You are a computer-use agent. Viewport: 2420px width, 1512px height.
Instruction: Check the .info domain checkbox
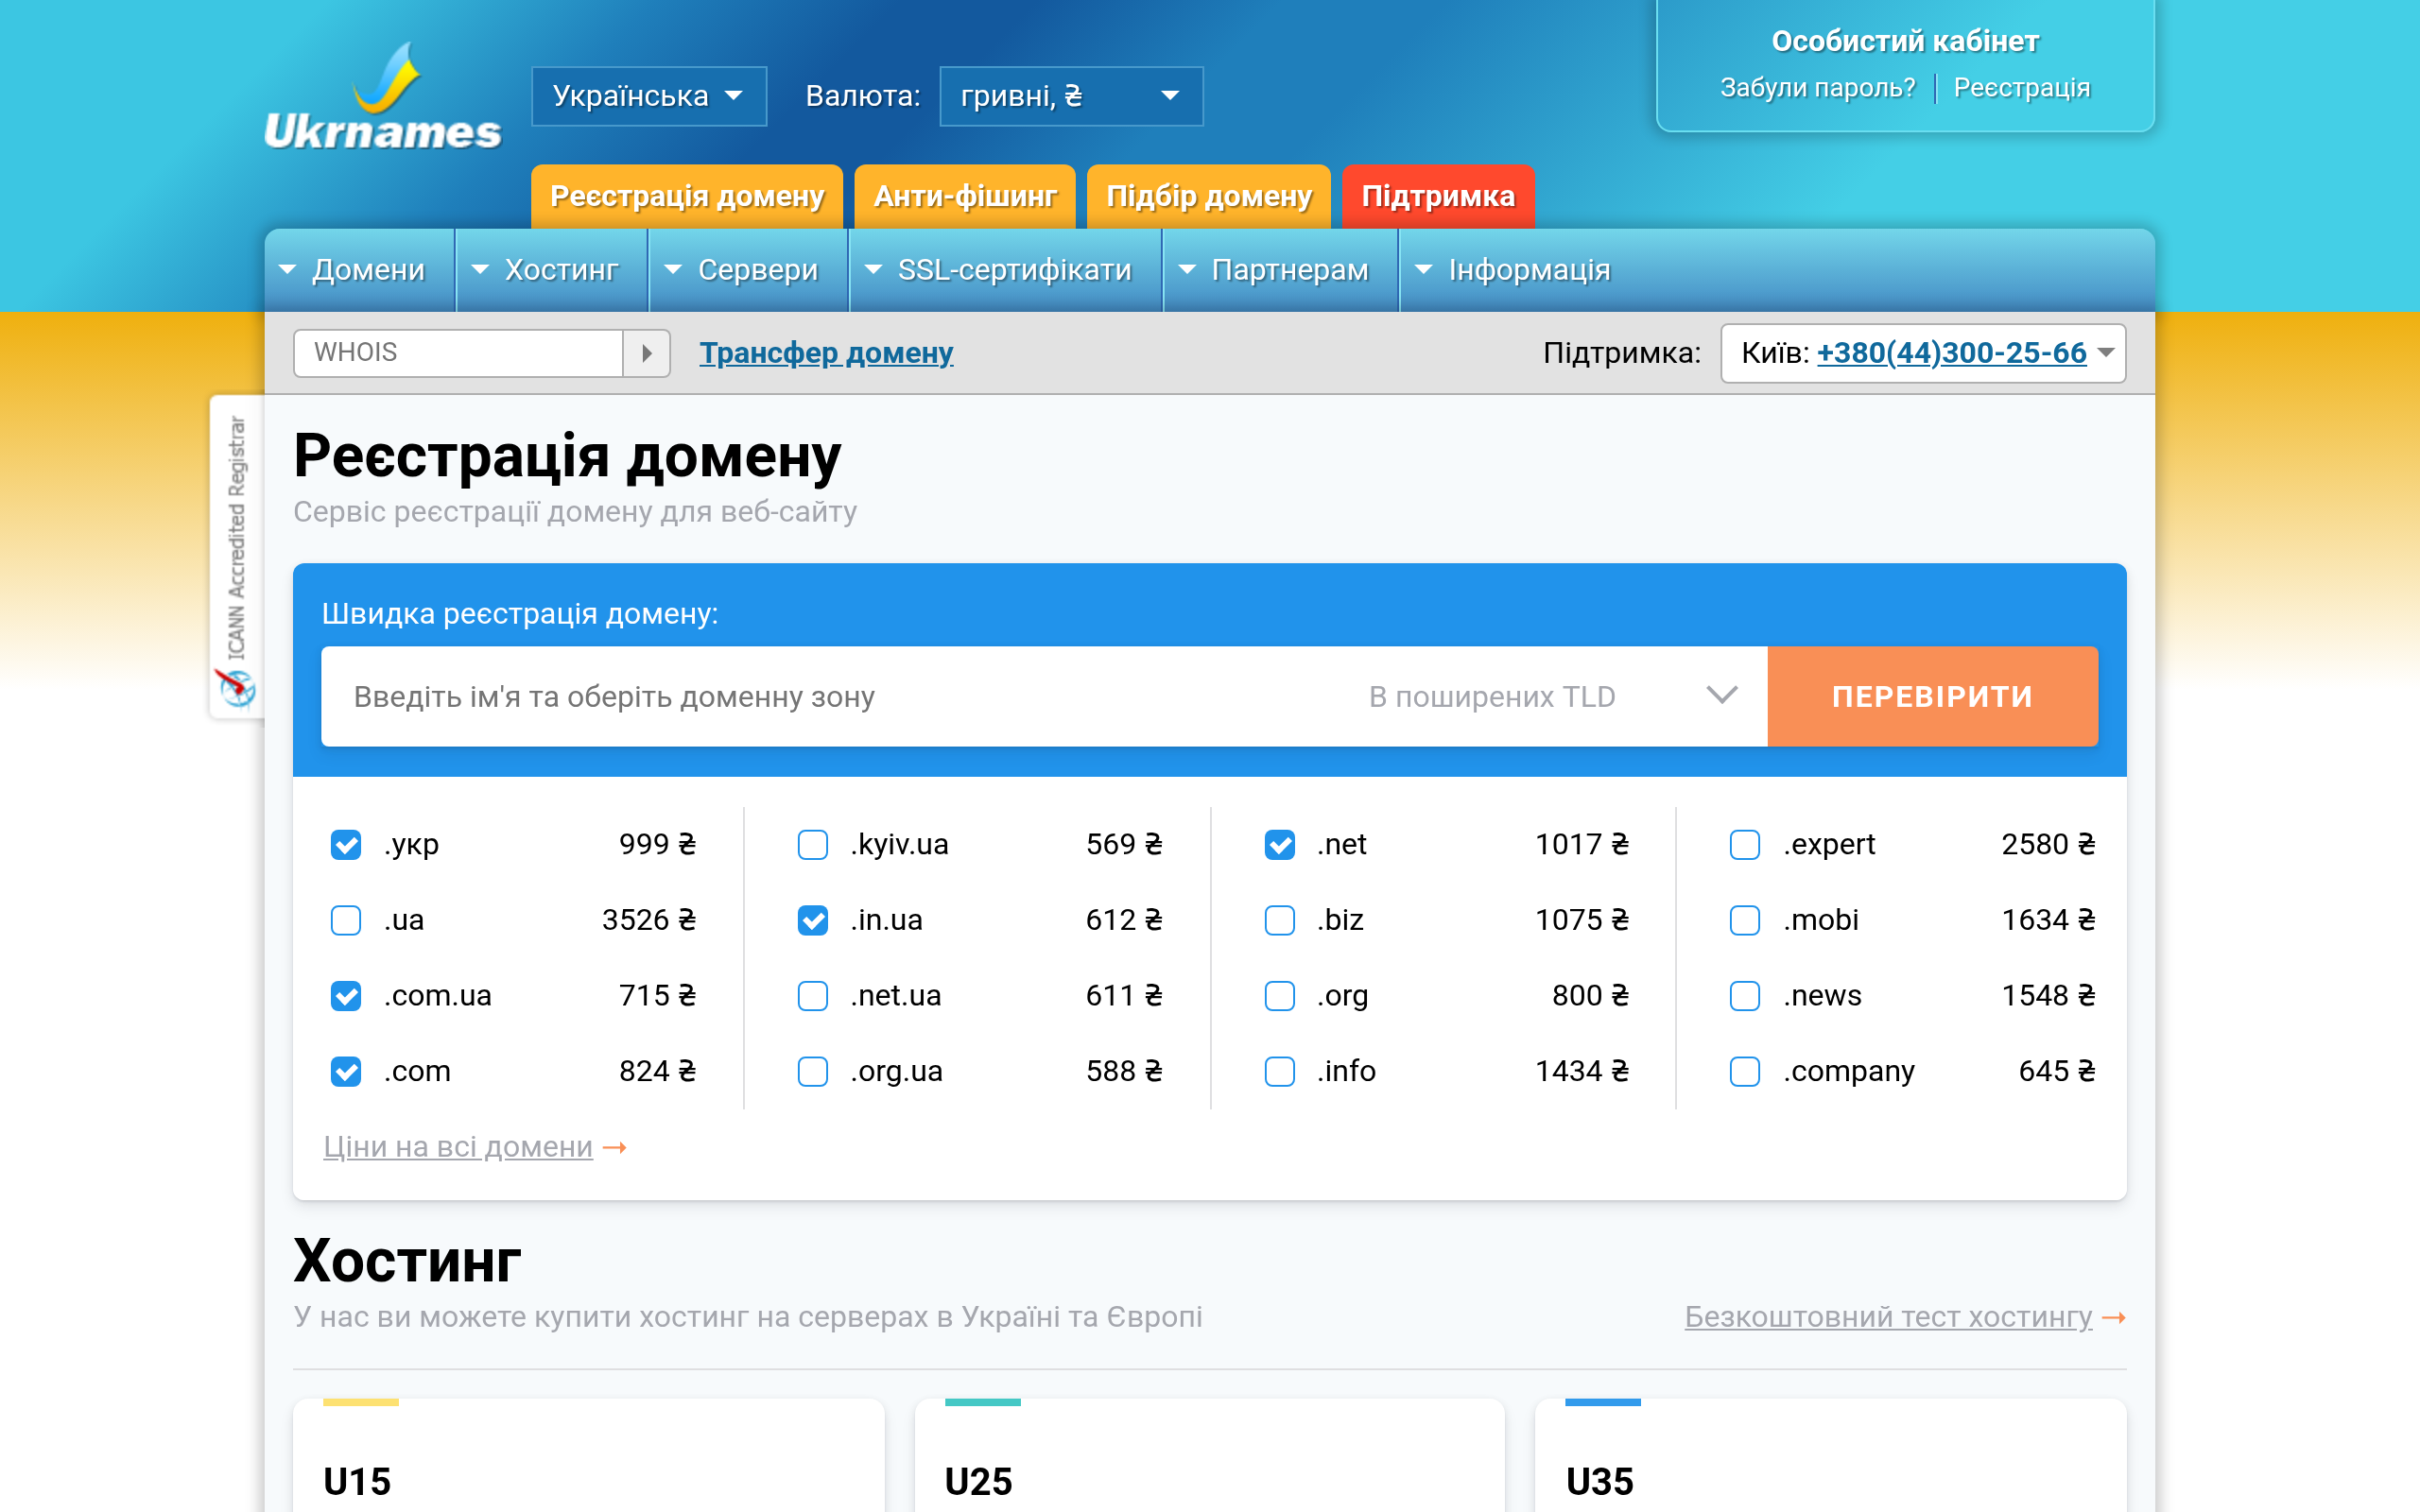tap(1280, 1072)
